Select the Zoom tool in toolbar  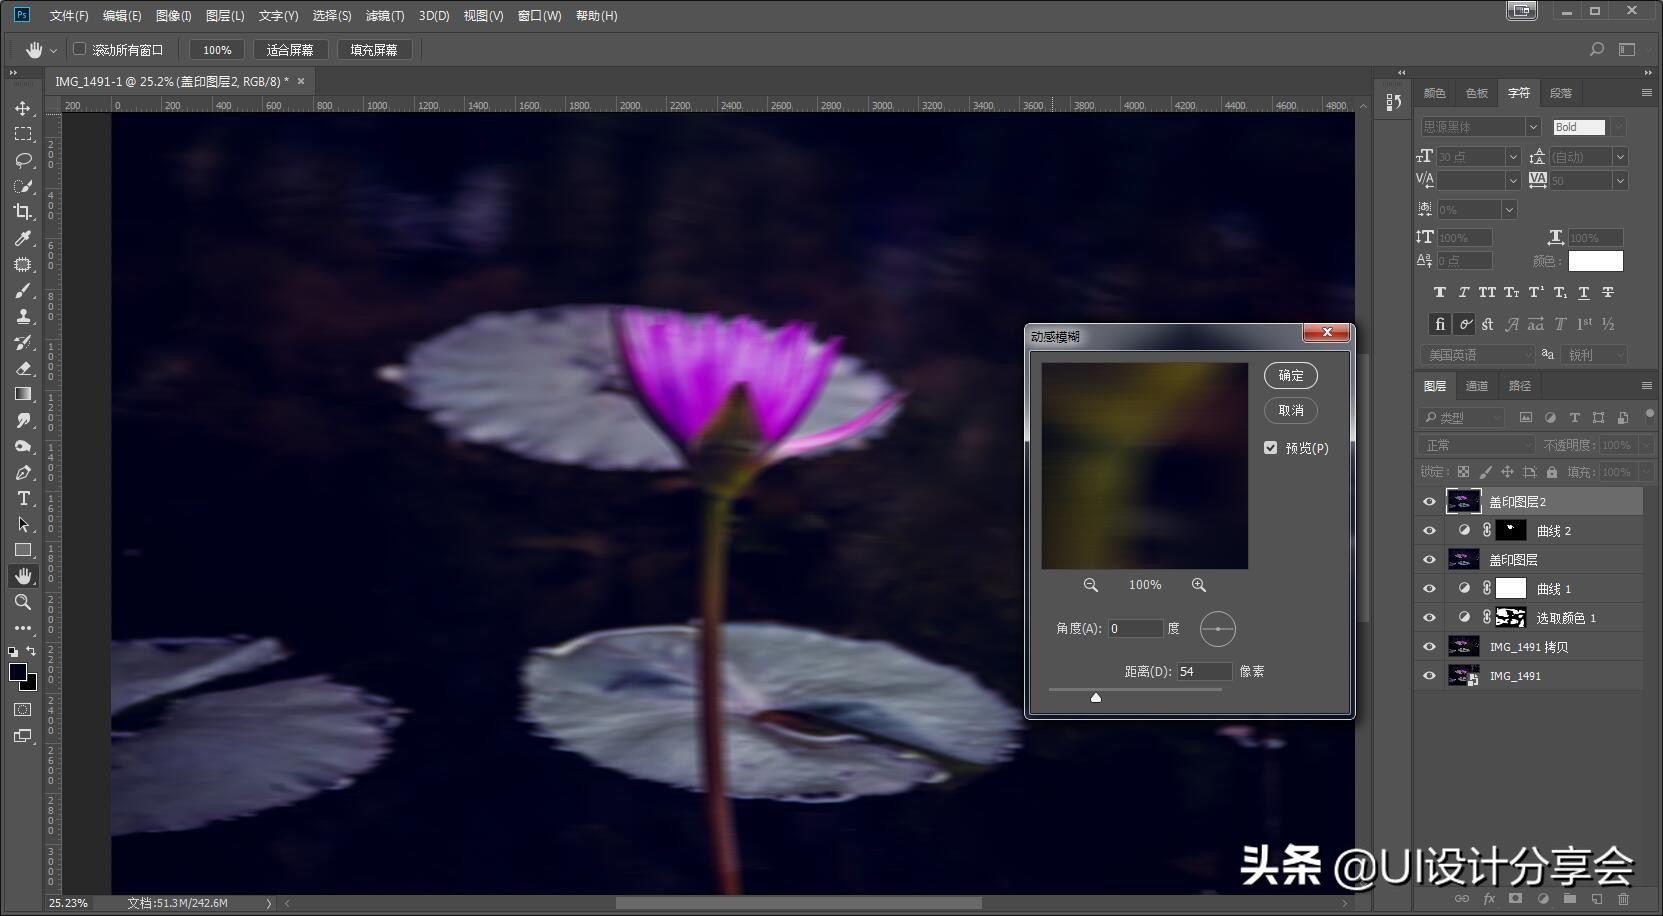(x=22, y=602)
